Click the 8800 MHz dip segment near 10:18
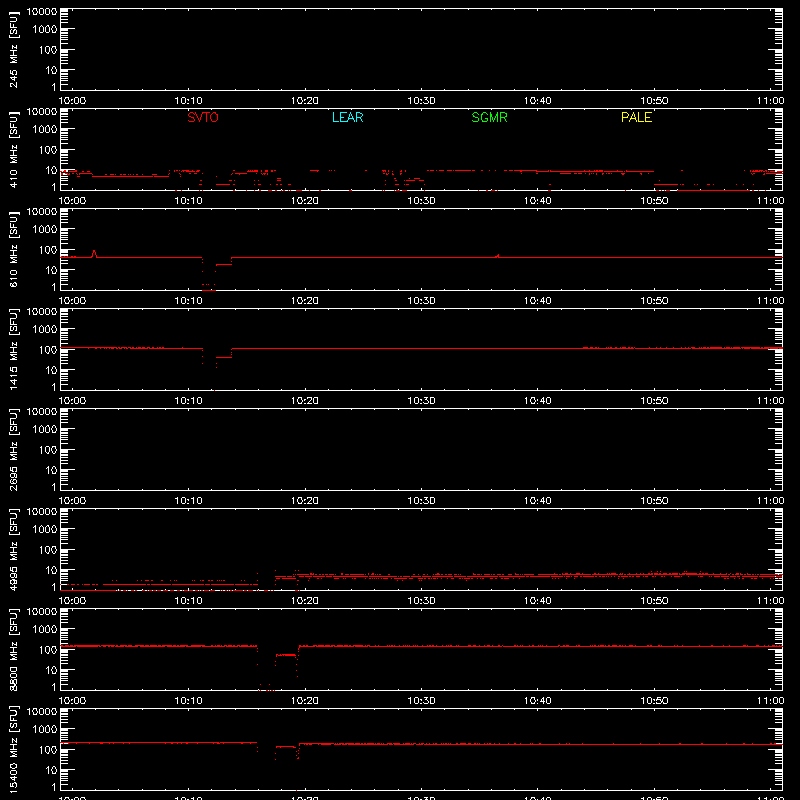 286,655
